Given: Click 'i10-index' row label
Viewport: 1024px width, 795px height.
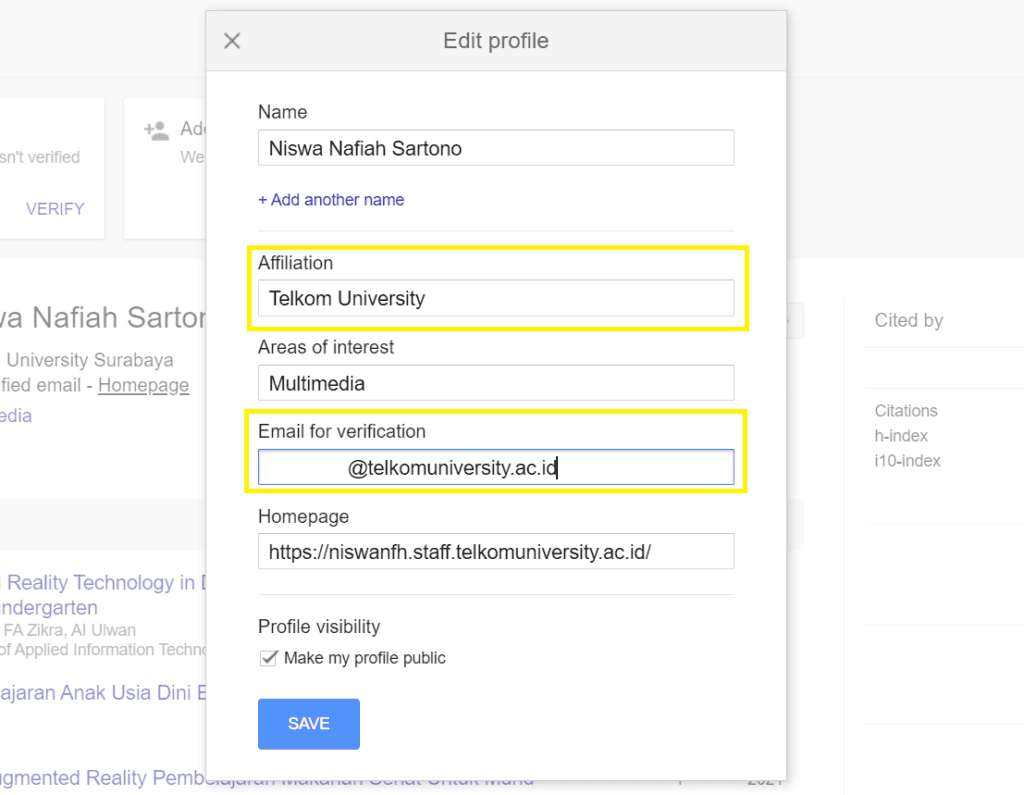Looking at the screenshot, I should [x=907, y=461].
